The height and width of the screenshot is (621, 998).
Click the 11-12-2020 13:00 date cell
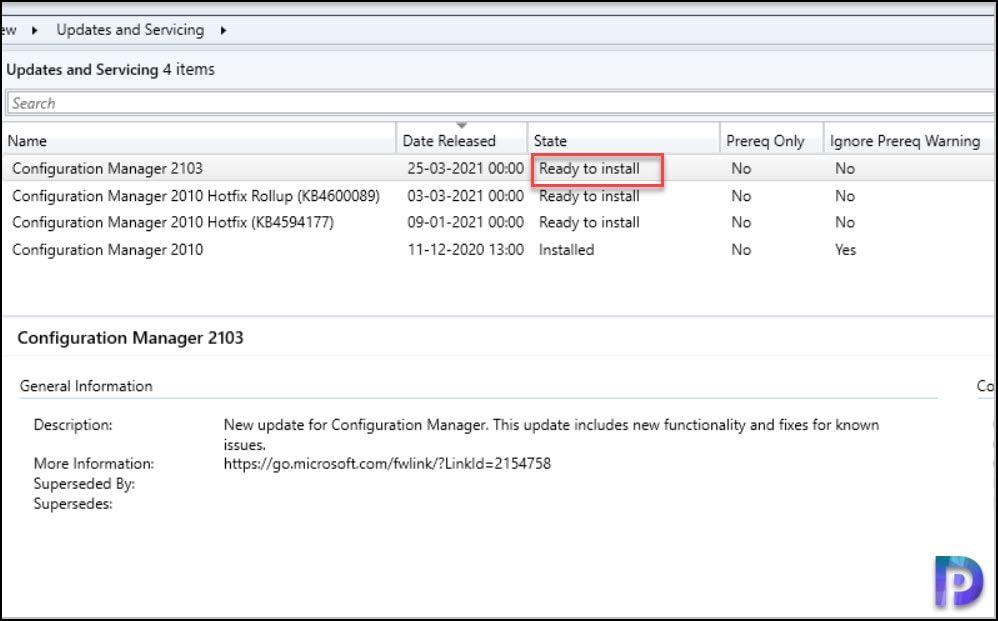(x=465, y=249)
